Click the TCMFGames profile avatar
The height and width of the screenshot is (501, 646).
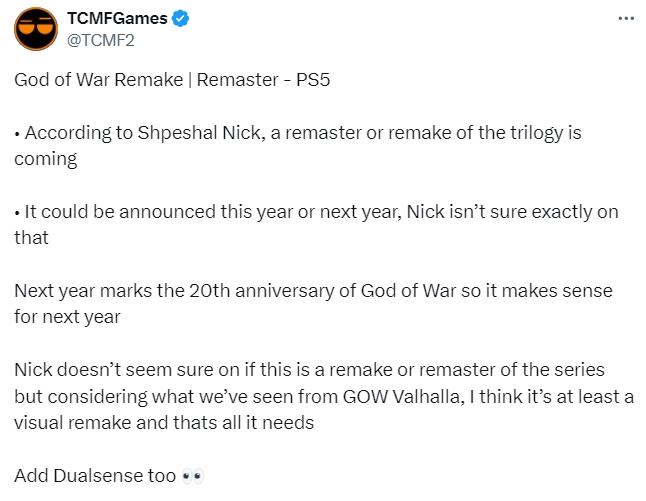[35, 29]
